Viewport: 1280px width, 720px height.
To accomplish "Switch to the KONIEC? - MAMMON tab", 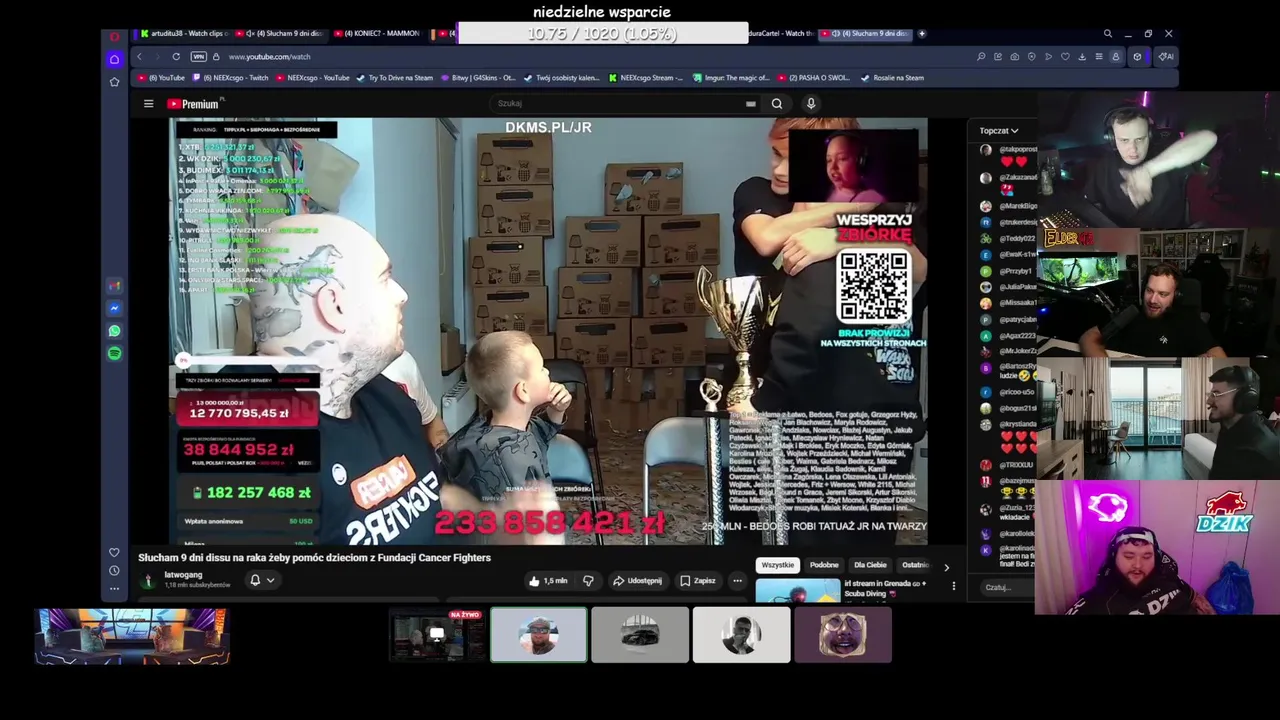I will pyautogui.click(x=380, y=34).
